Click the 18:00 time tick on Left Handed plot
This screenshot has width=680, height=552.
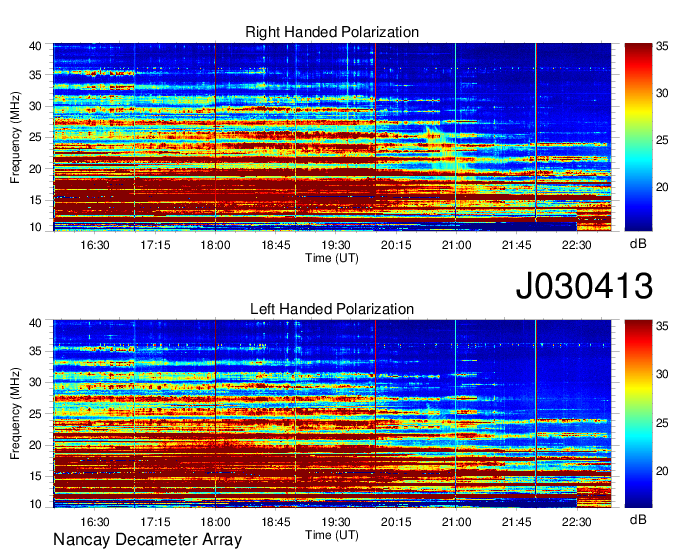[216, 522]
